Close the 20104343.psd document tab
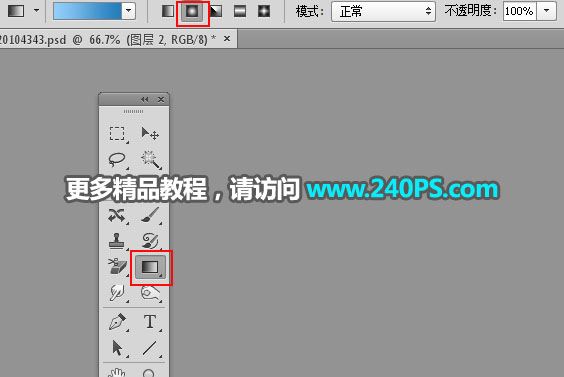 (227, 38)
